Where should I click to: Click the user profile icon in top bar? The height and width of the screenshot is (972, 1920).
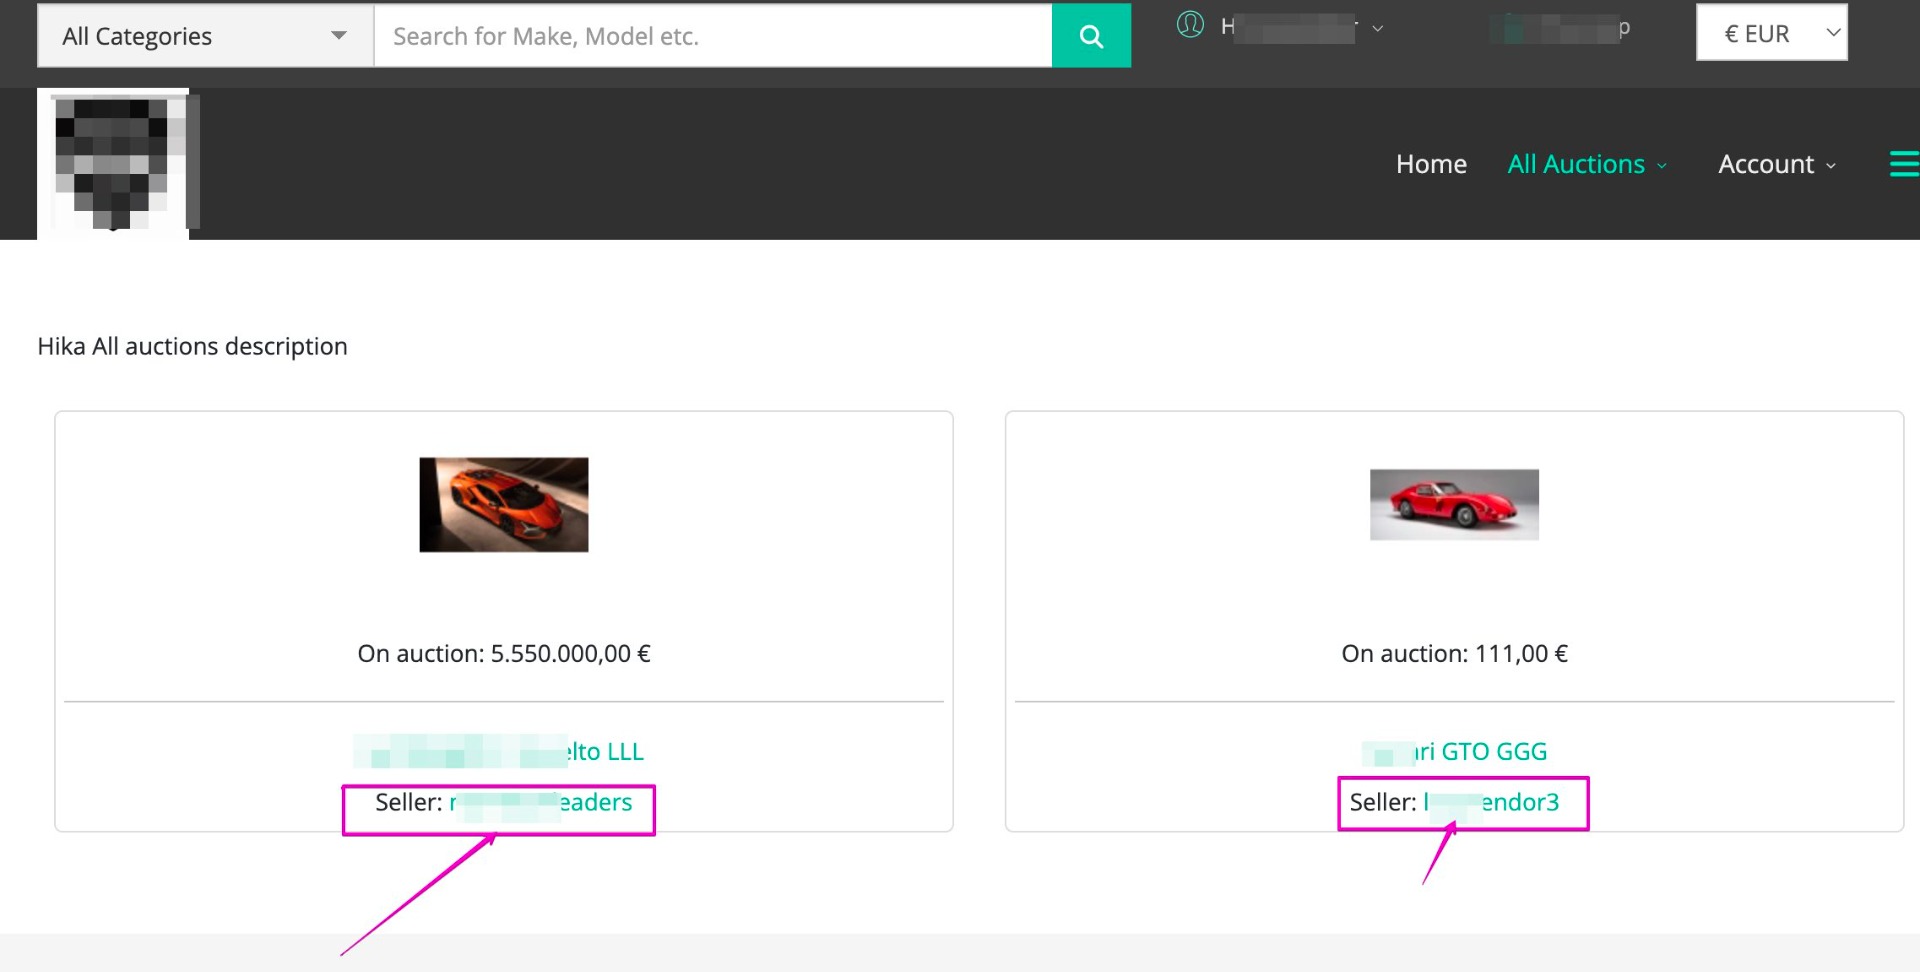coord(1190,25)
